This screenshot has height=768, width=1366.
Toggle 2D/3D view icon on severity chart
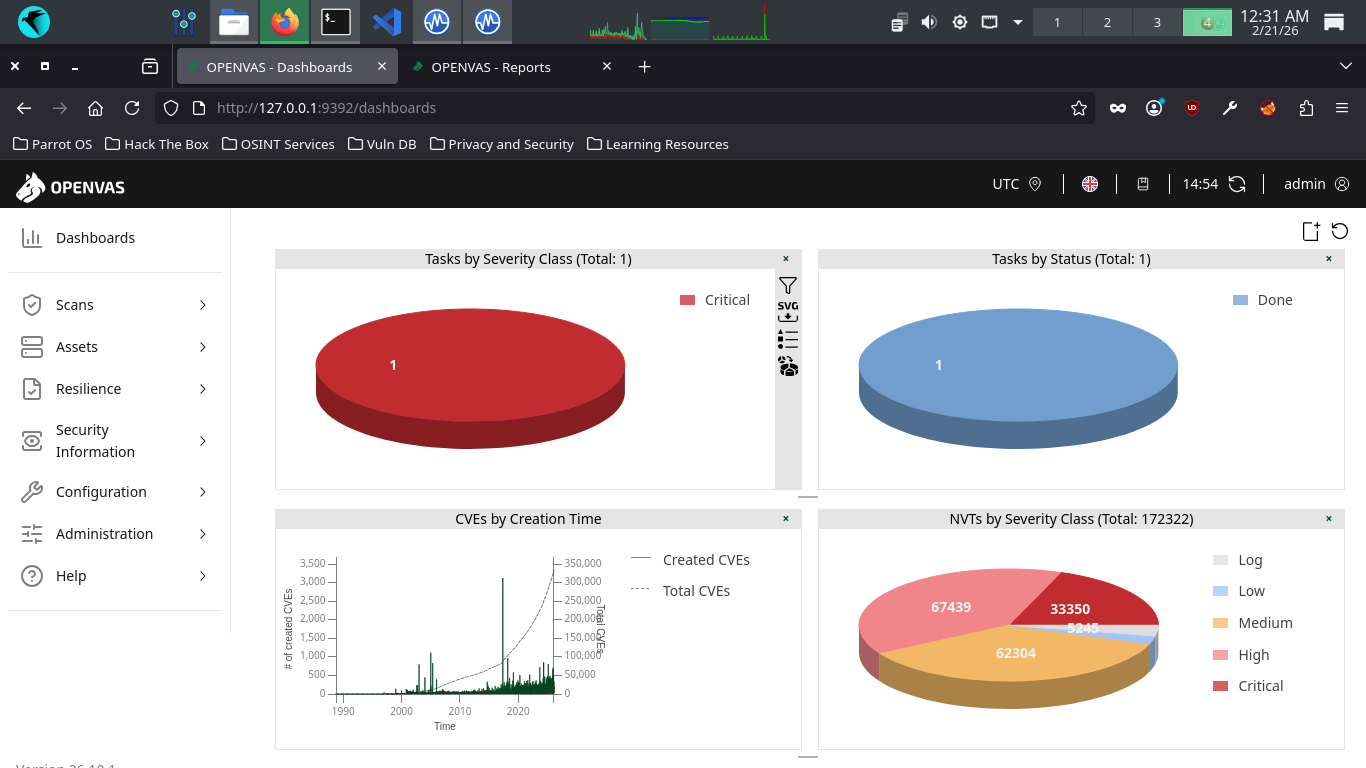(788, 367)
